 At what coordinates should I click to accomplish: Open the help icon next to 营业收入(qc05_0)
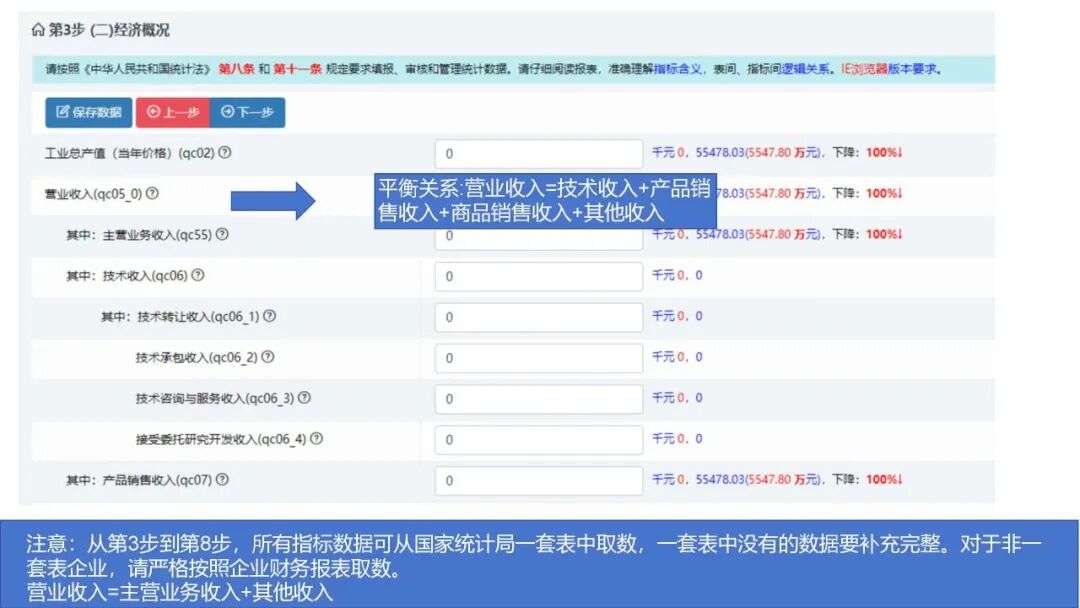pos(153,191)
